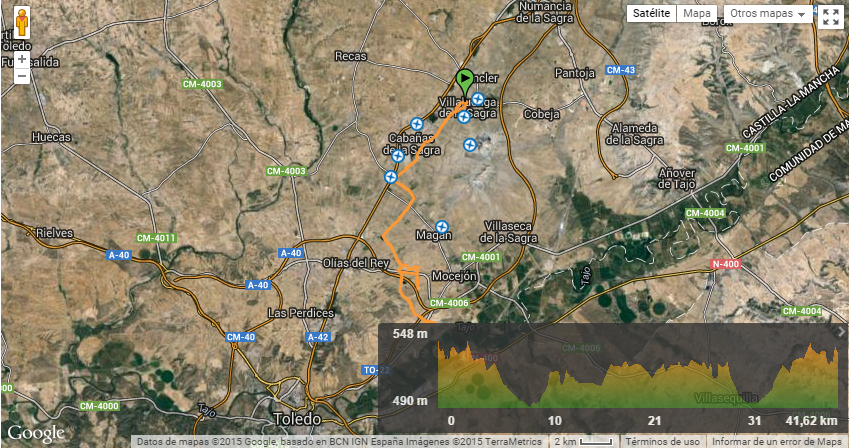Switch to Satélite map view

click(651, 14)
